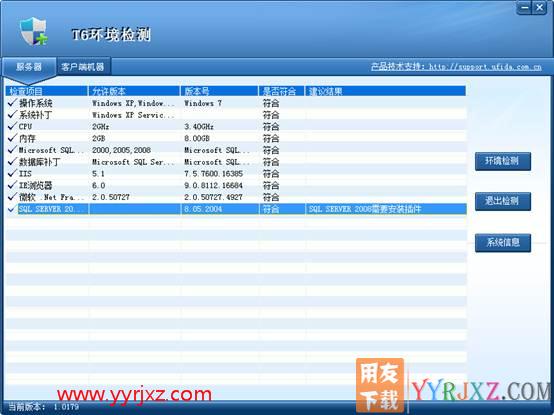Click the 2GB allowed version cell
The height and width of the screenshot is (415, 554).
(x=99, y=138)
